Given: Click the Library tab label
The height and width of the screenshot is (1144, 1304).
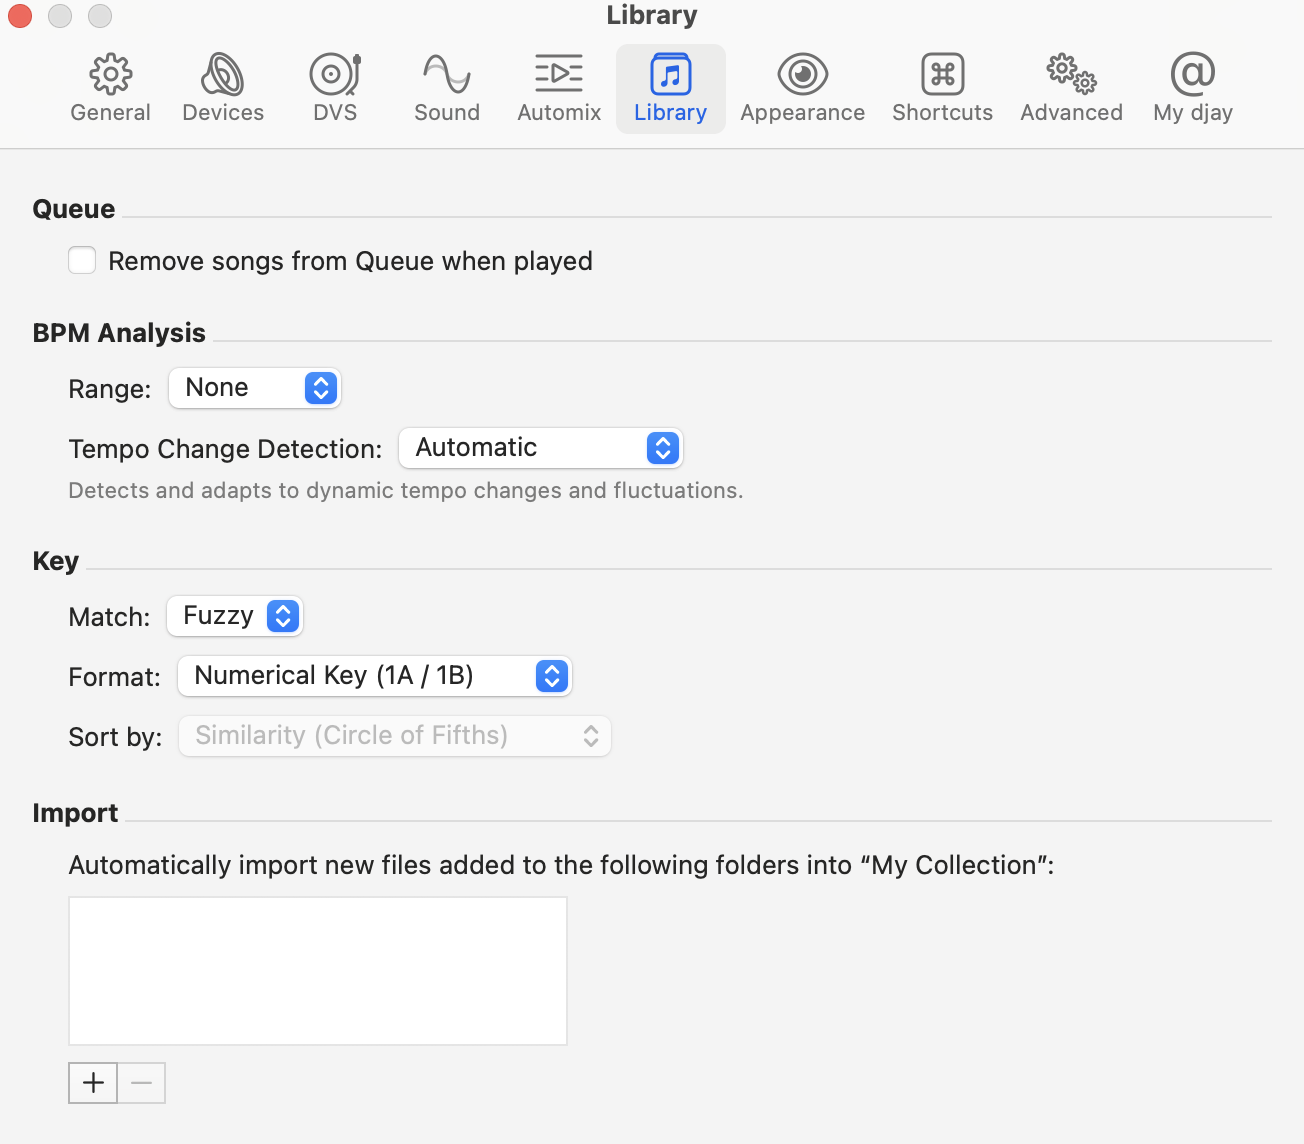Looking at the screenshot, I should click(x=670, y=113).
